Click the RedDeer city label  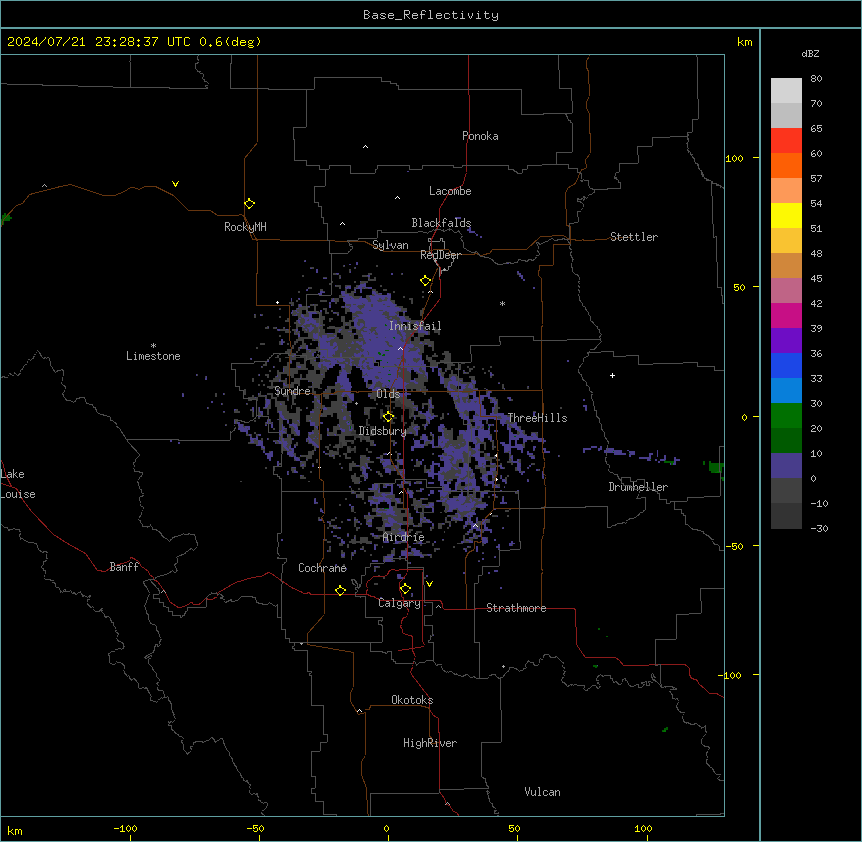click(440, 255)
